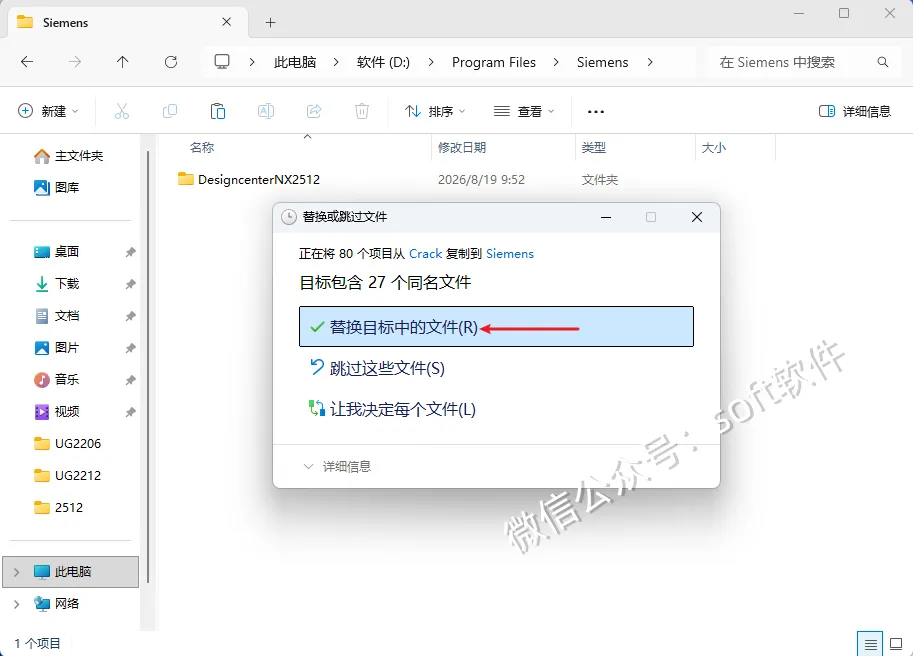Click the Share icon in toolbar
The width and height of the screenshot is (913, 656).
(314, 111)
